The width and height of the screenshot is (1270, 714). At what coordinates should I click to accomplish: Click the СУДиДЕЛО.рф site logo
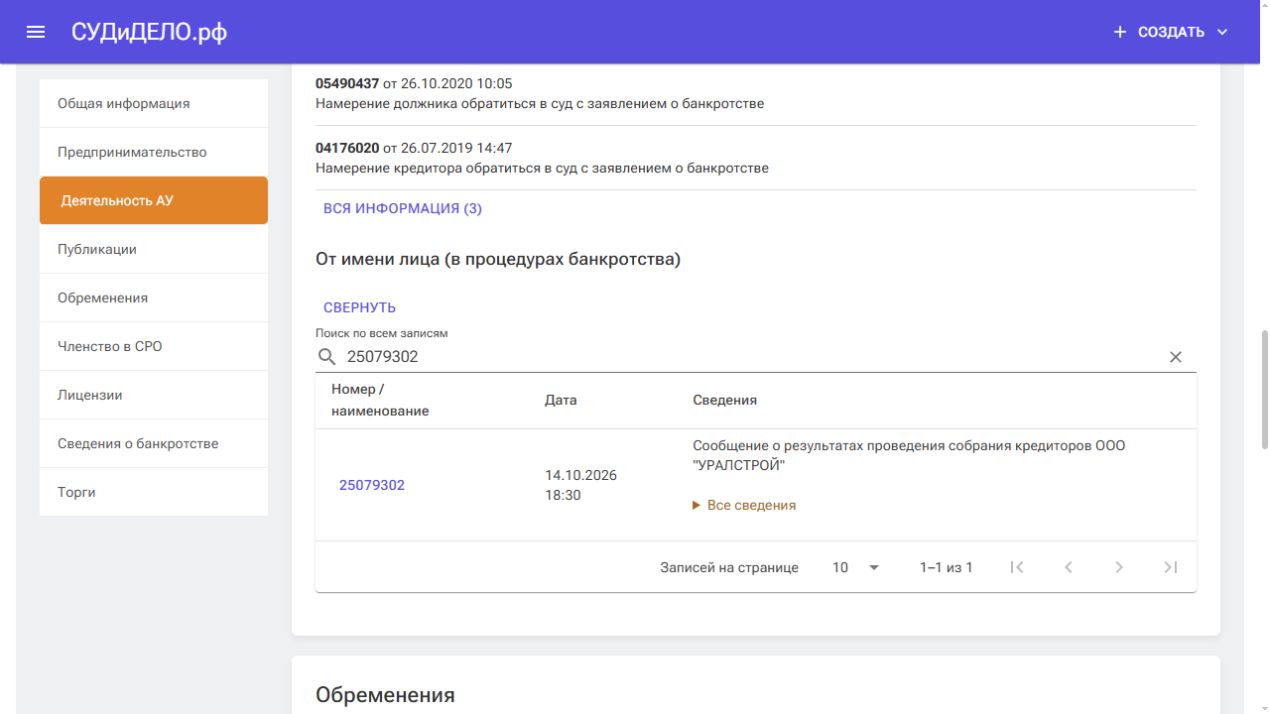(x=149, y=32)
